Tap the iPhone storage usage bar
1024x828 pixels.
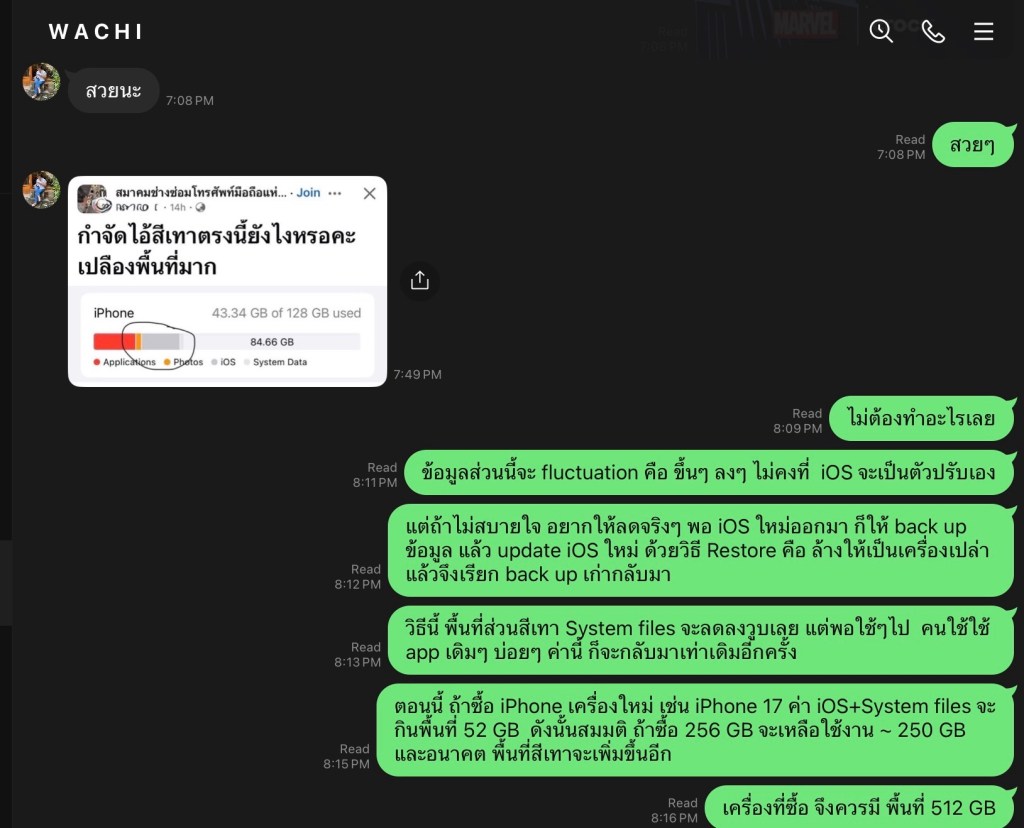227,341
